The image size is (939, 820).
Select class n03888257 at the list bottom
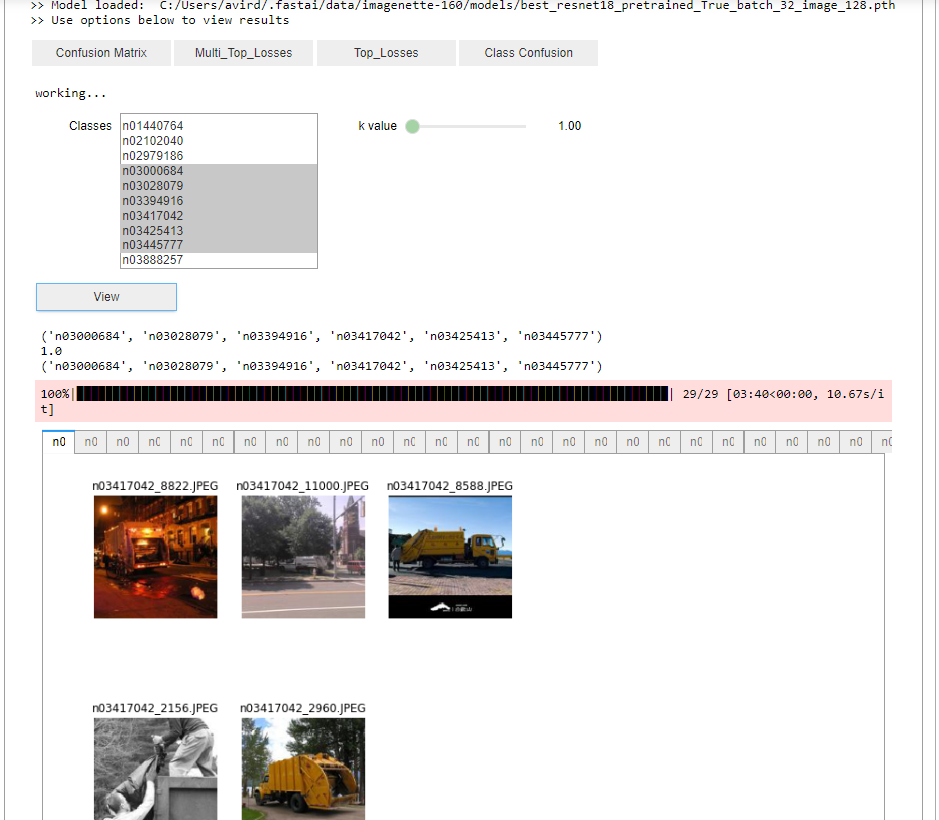(x=153, y=260)
